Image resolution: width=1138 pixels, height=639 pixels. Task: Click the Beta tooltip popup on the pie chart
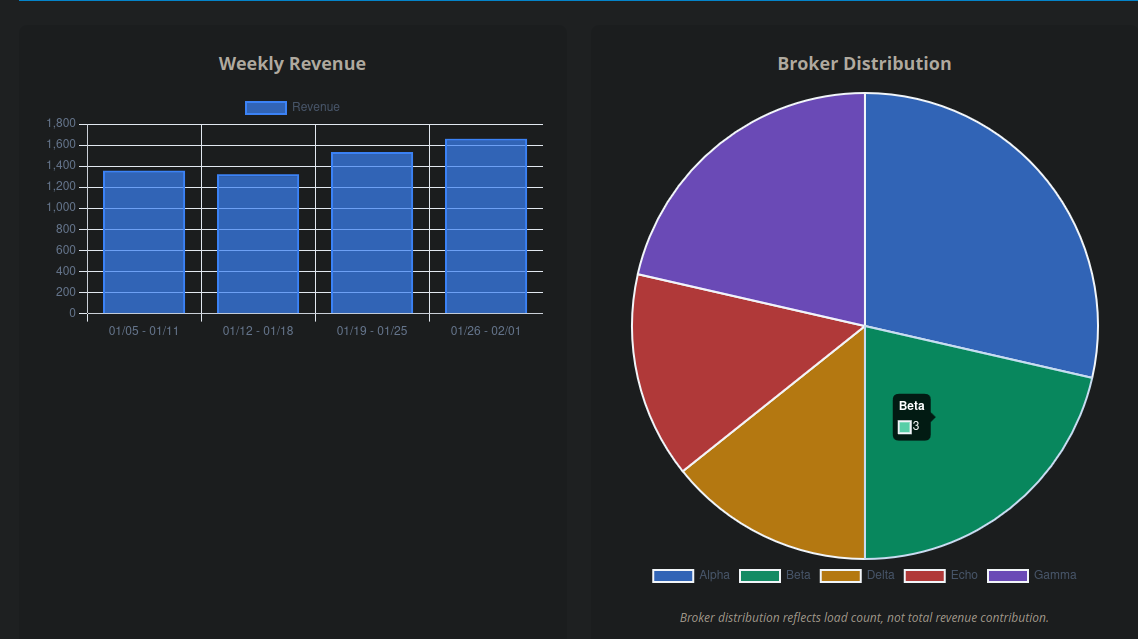pyautogui.click(x=911, y=416)
